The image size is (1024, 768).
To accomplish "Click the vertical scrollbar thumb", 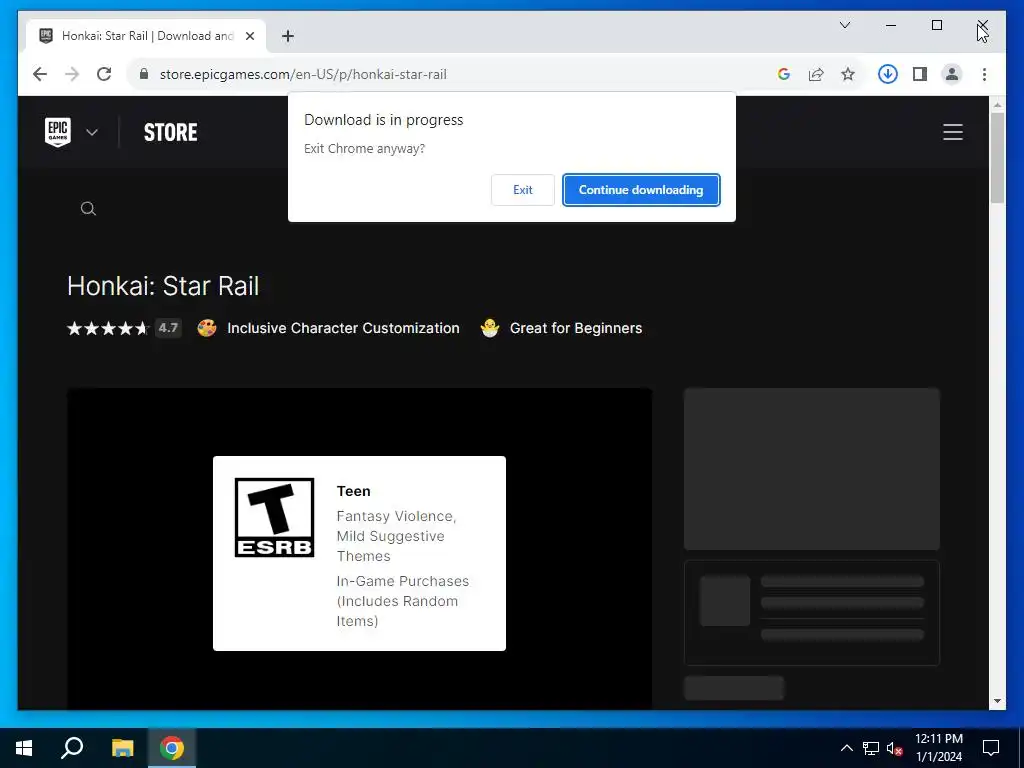I will coord(997,158).
